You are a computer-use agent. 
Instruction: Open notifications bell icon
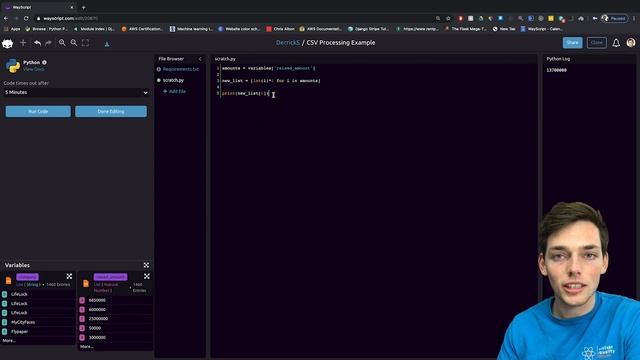616,43
